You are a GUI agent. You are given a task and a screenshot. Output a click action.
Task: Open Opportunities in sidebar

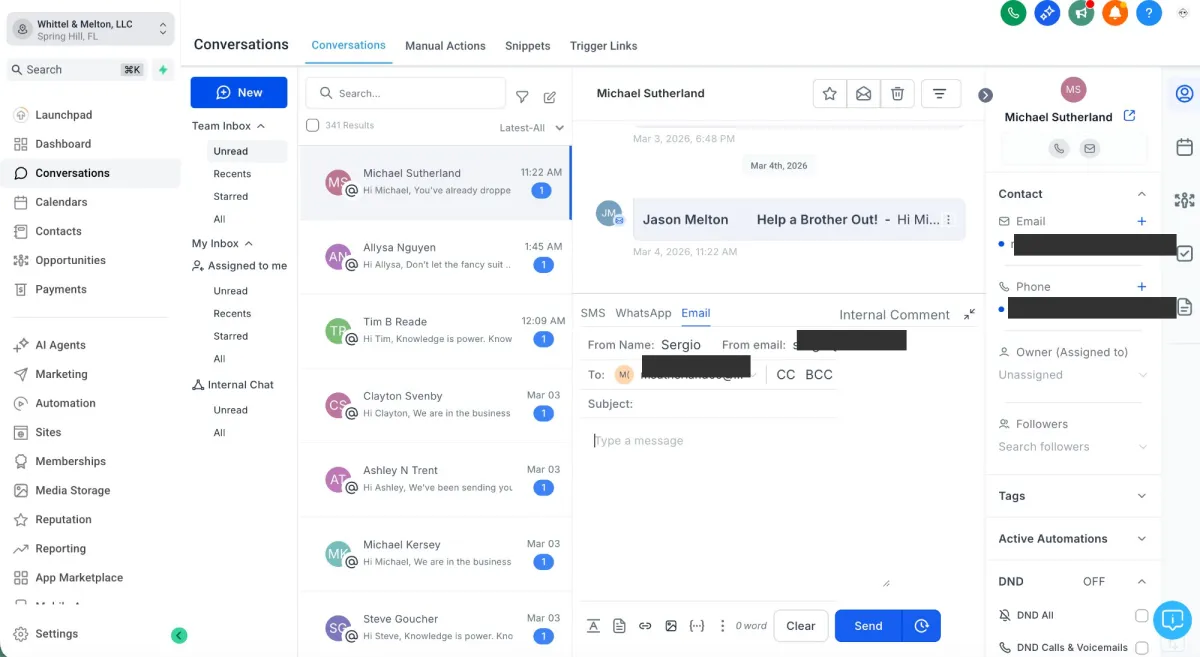click(x=70, y=260)
